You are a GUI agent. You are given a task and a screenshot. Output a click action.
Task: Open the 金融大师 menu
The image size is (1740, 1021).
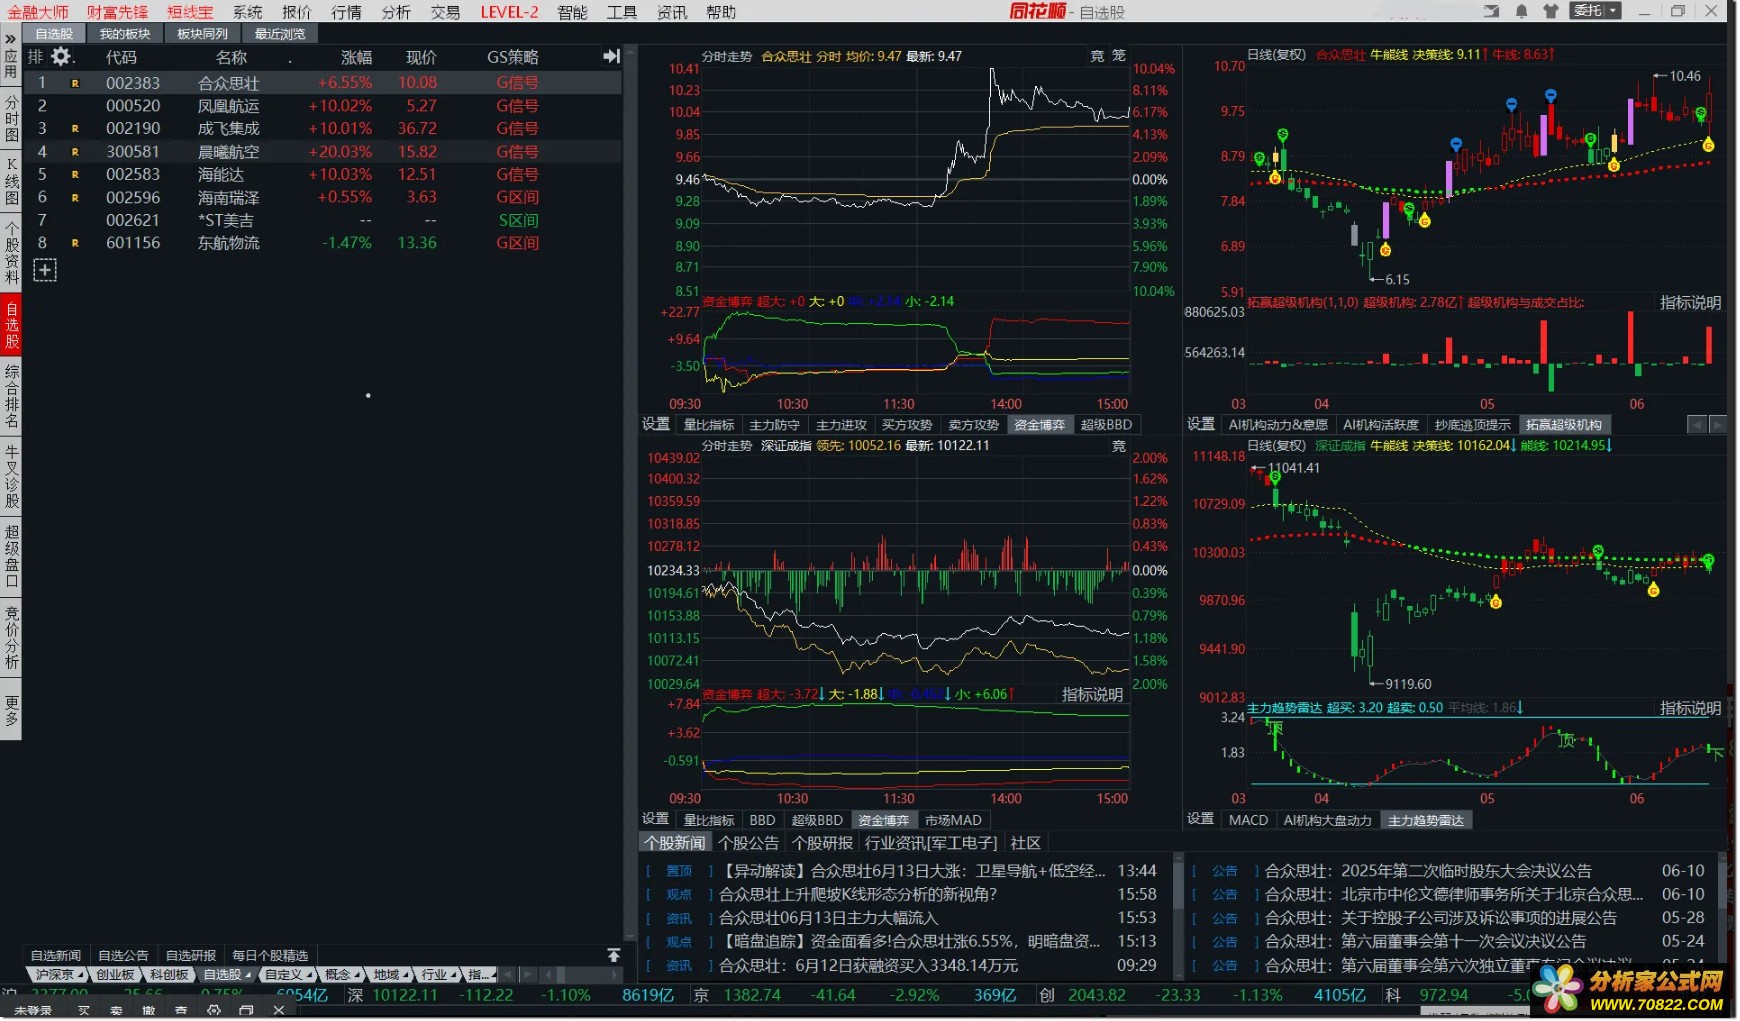(38, 12)
